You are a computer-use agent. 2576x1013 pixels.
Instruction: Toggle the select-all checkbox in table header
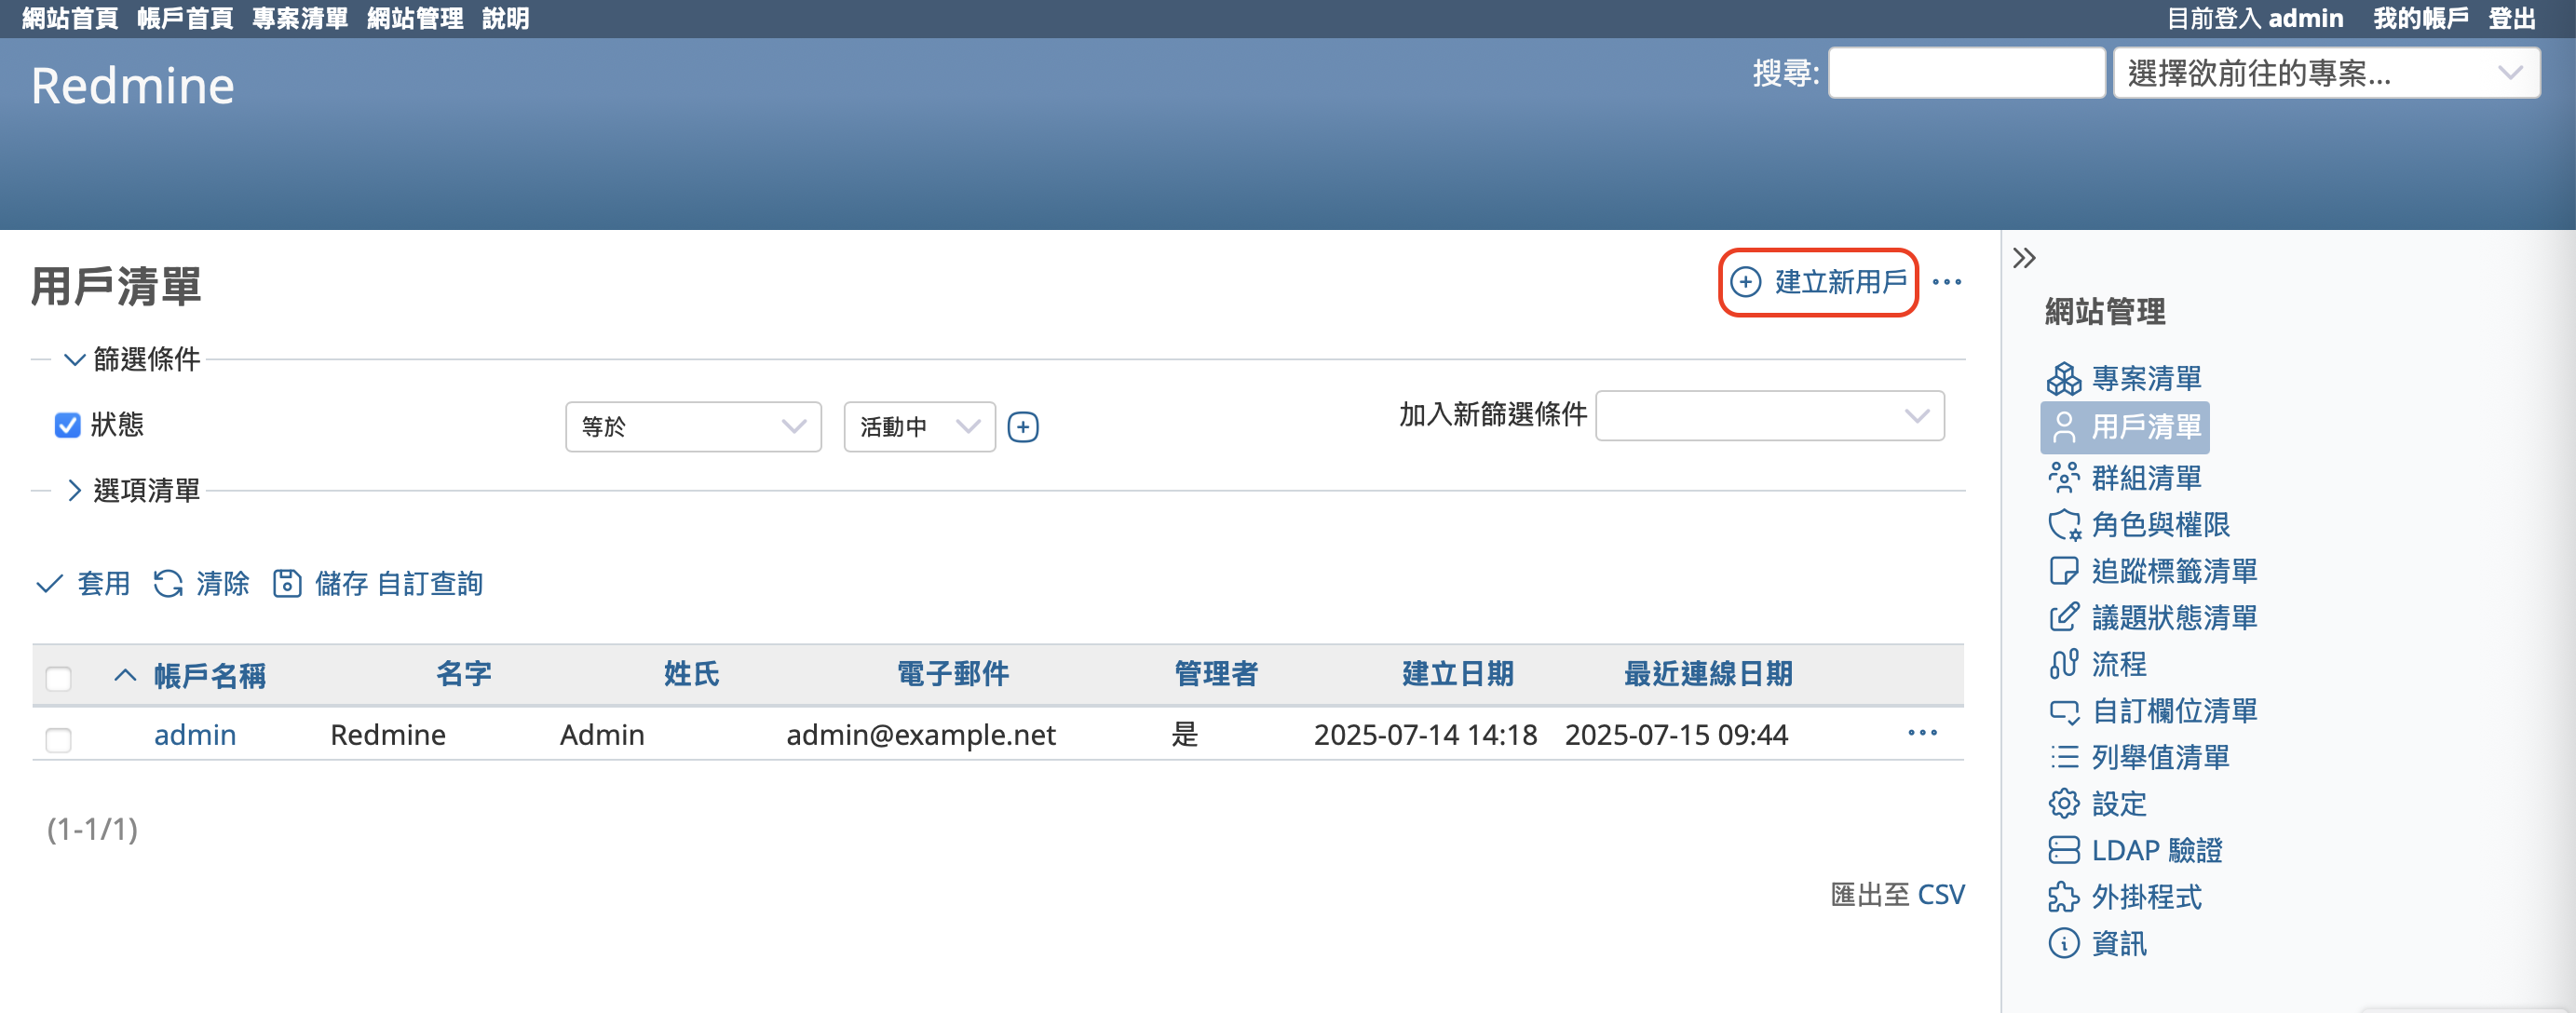(x=59, y=679)
